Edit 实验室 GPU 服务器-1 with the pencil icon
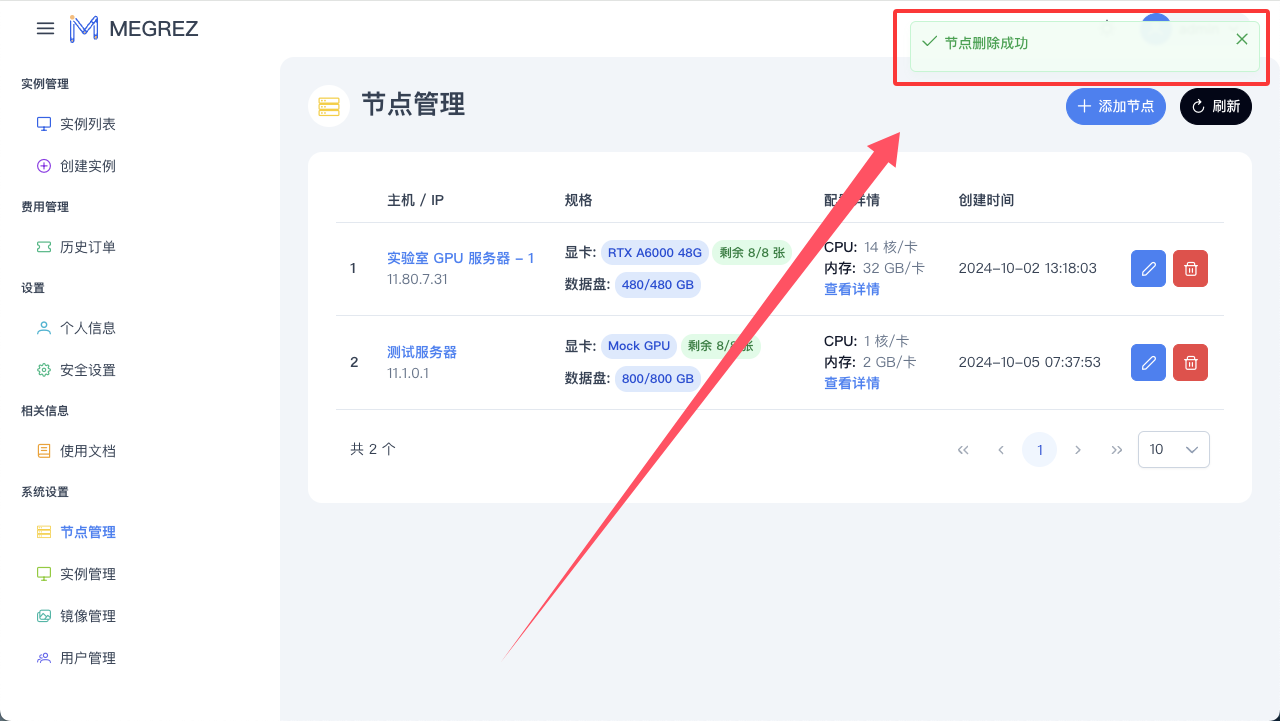 (1148, 268)
